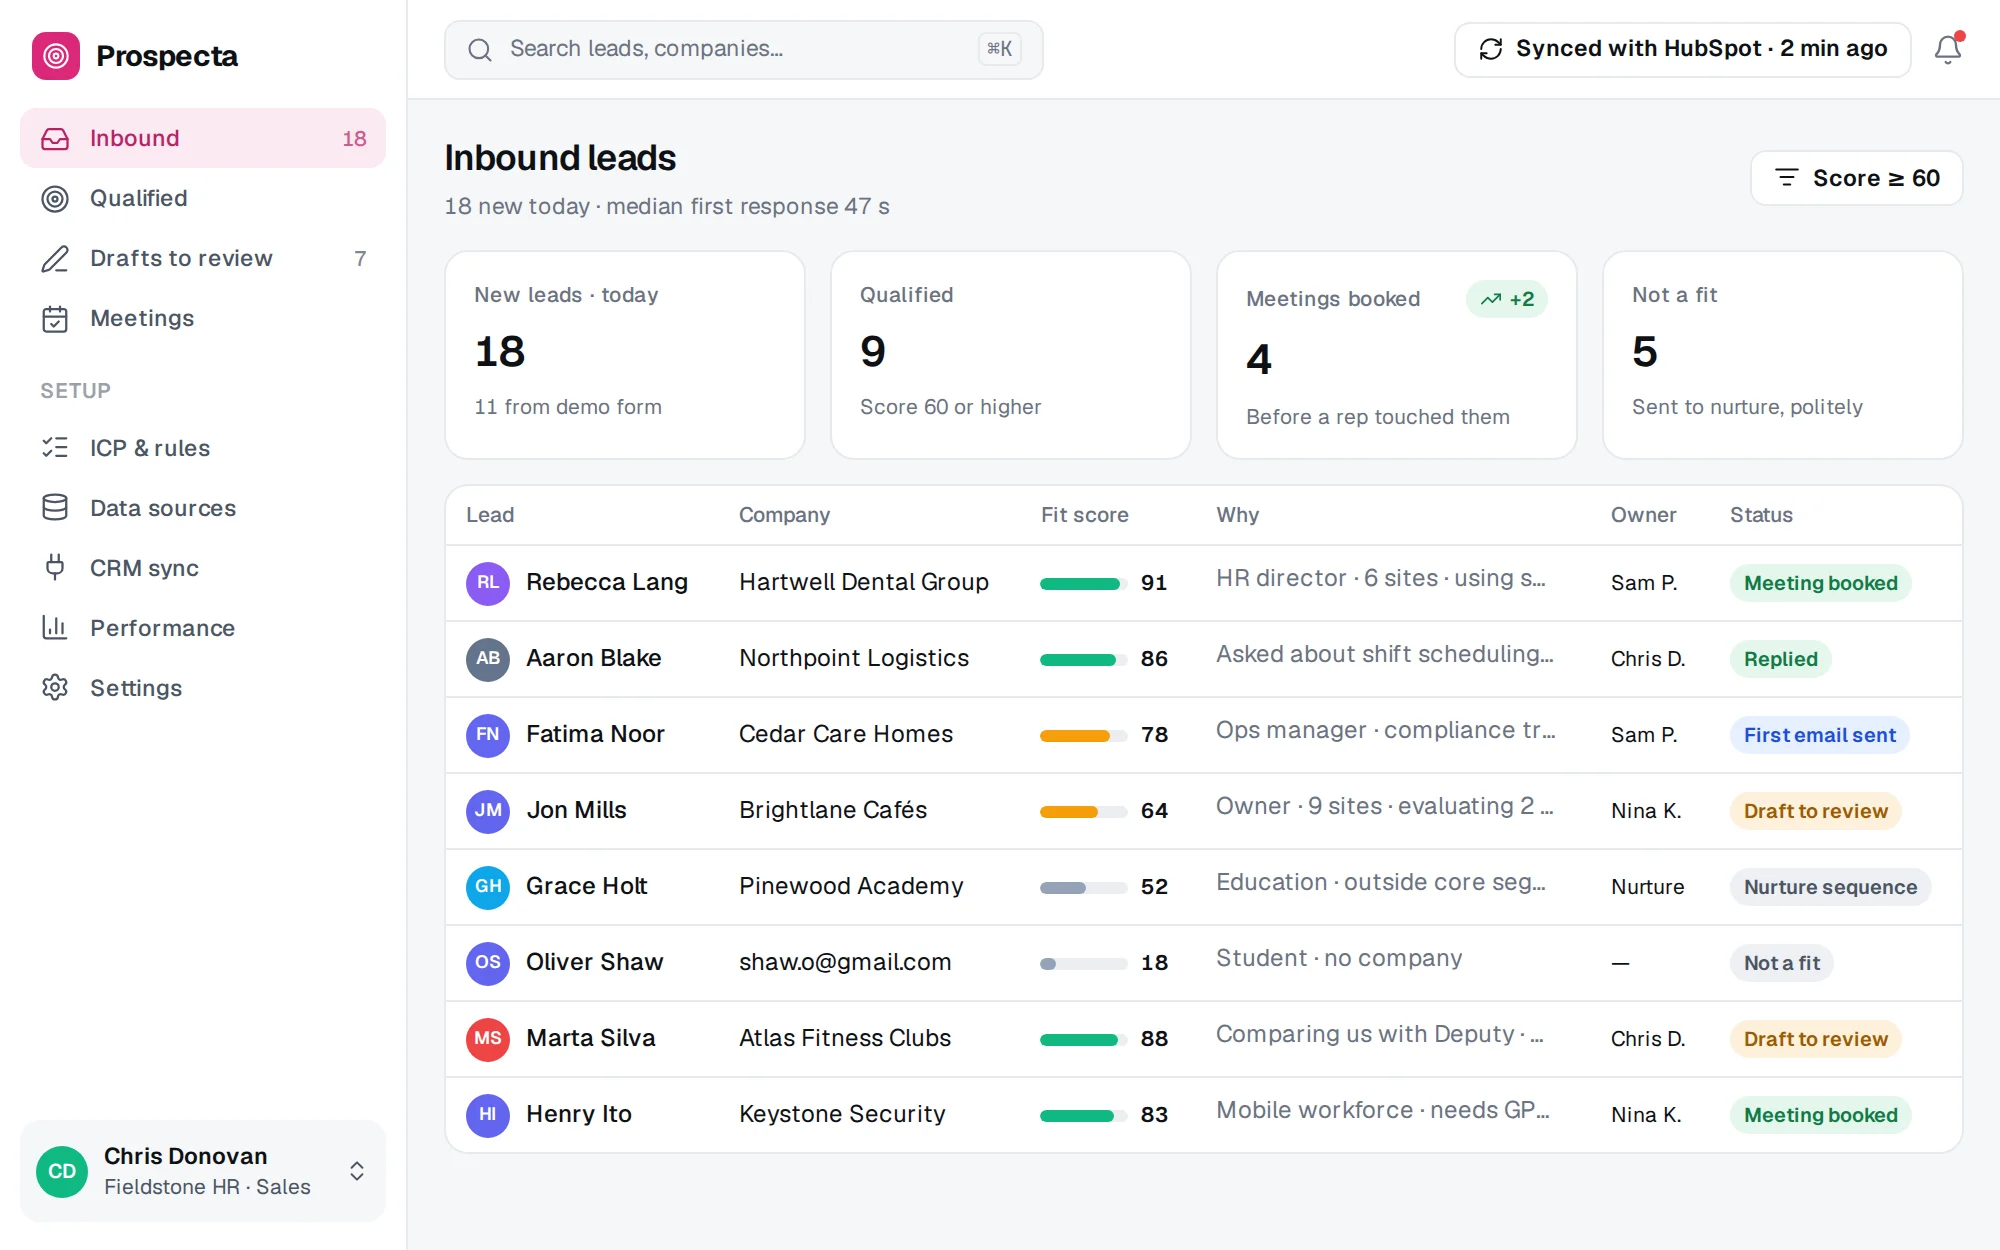
Task: Click the search magnifier icon
Action: coord(480,49)
